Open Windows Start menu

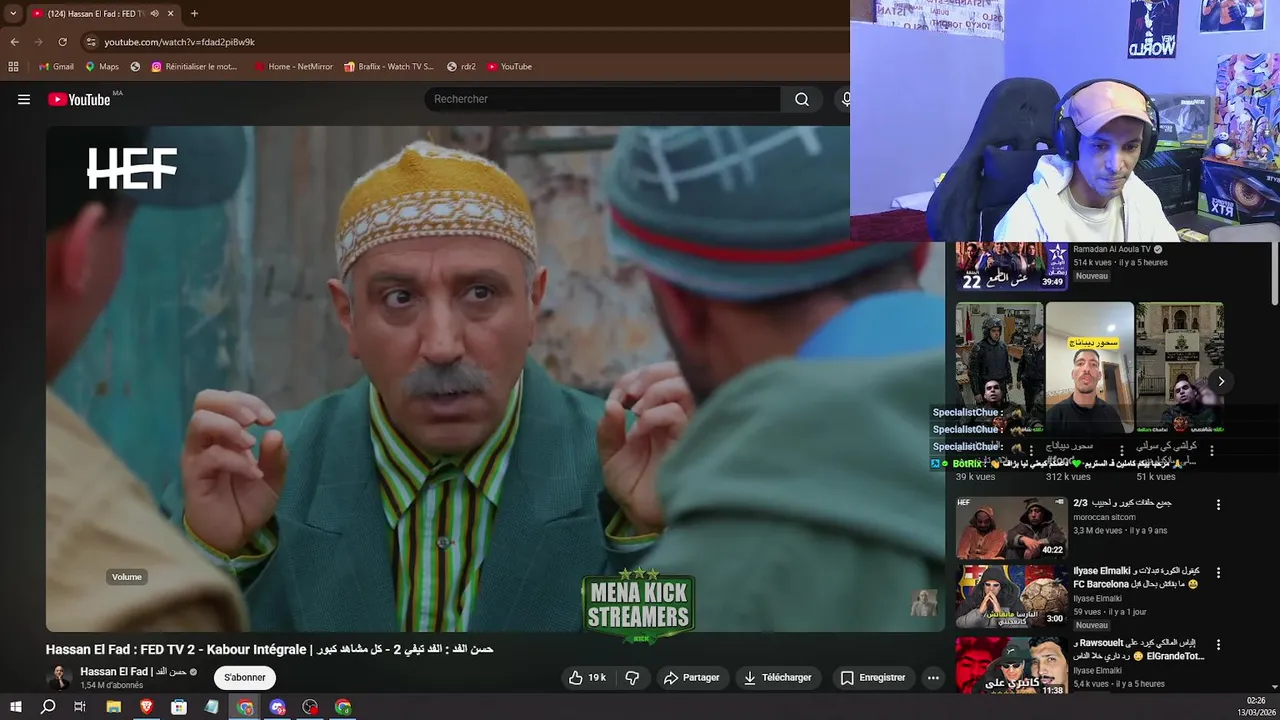click(15, 707)
